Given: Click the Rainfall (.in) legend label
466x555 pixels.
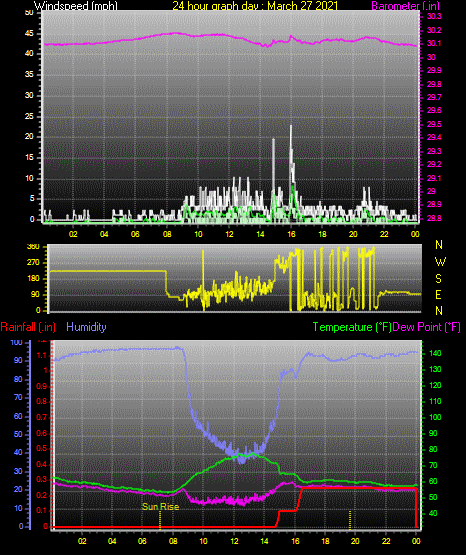Looking at the screenshot, I should pyautogui.click(x=28, y=327).
